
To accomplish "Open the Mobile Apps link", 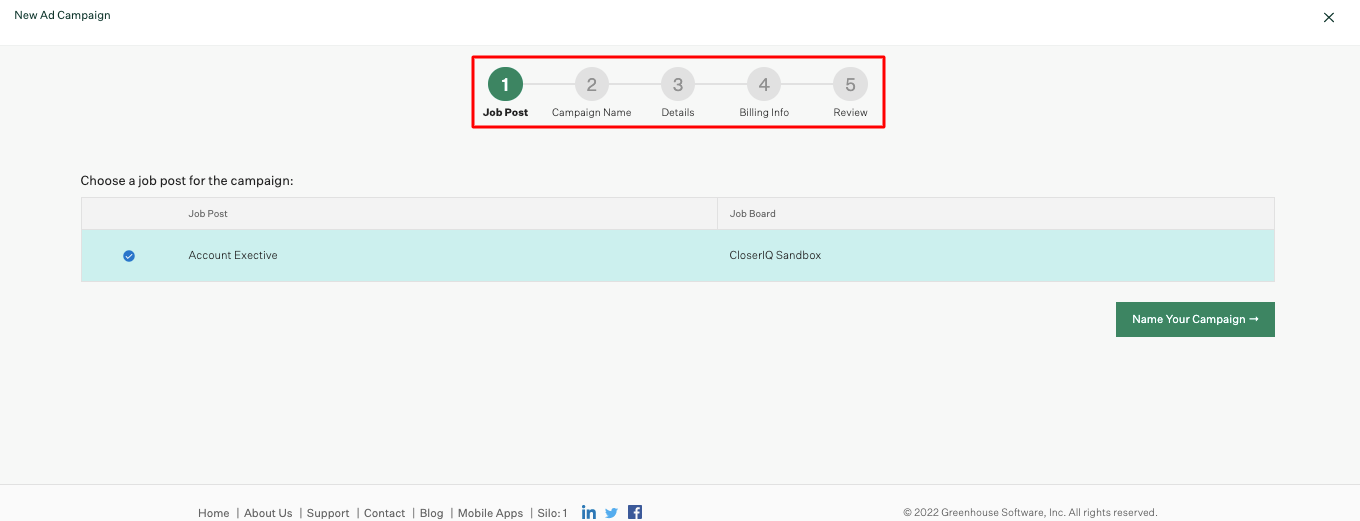I will tap(490, 513).
